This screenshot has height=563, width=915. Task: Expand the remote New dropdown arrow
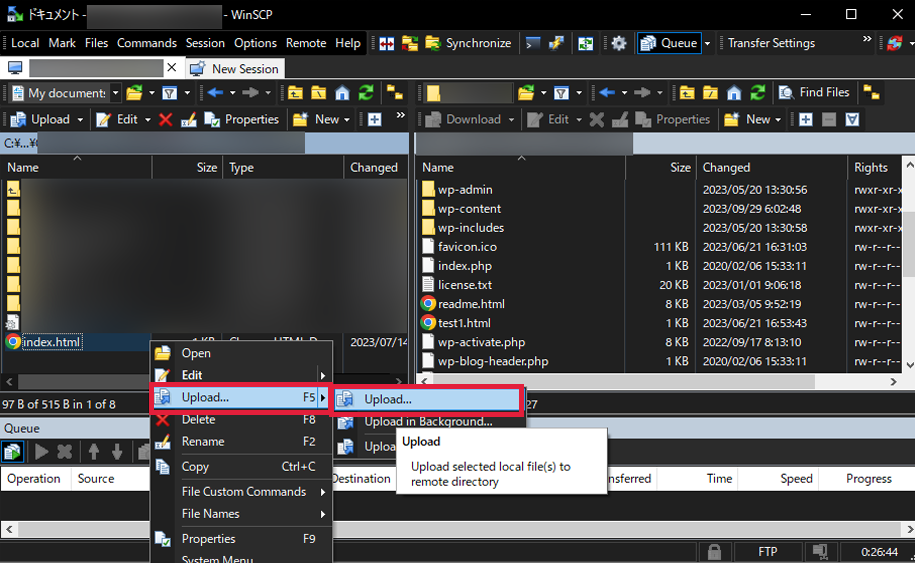[x=778, y=120]
